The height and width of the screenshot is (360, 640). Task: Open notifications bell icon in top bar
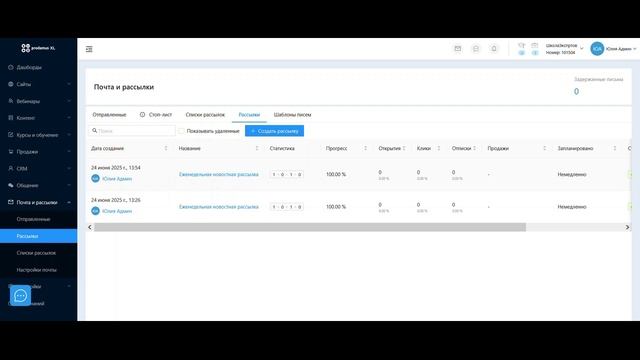pos(494,49)
